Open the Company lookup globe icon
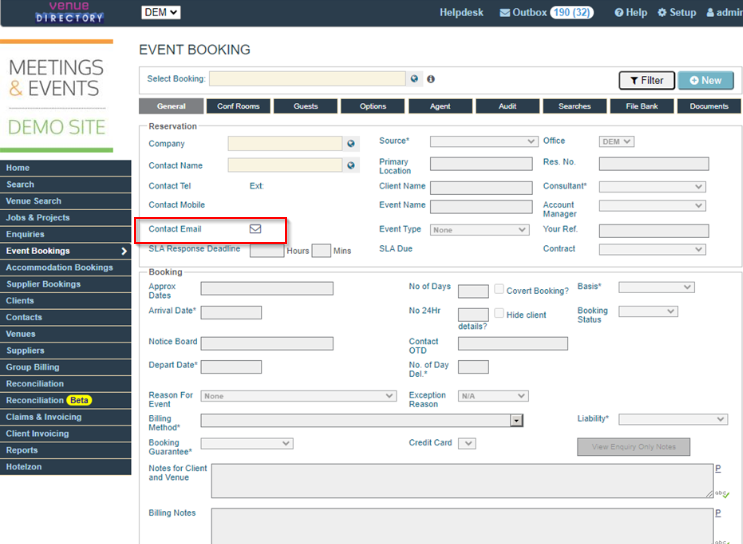Image resolution: width=743 pixels, height=544 pixels. (x=351, y=144)
